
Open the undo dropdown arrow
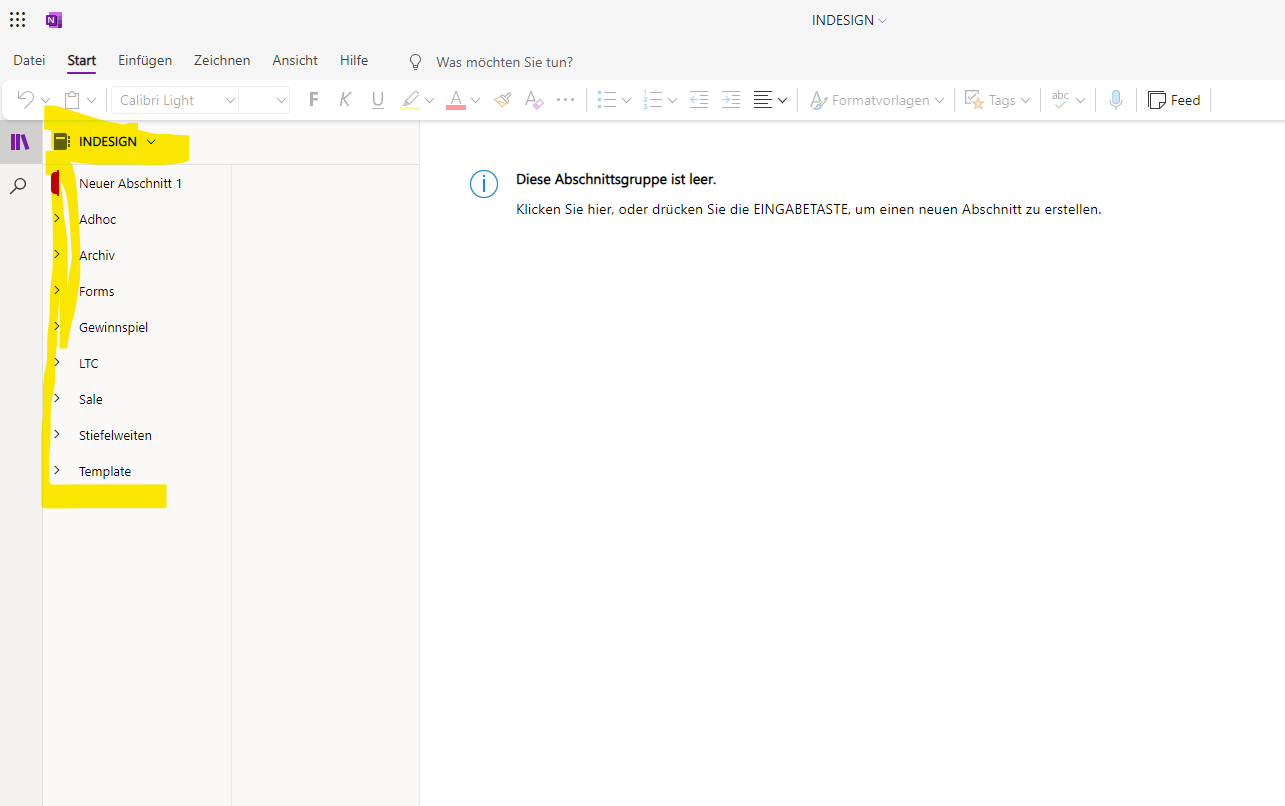pos(45,100)
